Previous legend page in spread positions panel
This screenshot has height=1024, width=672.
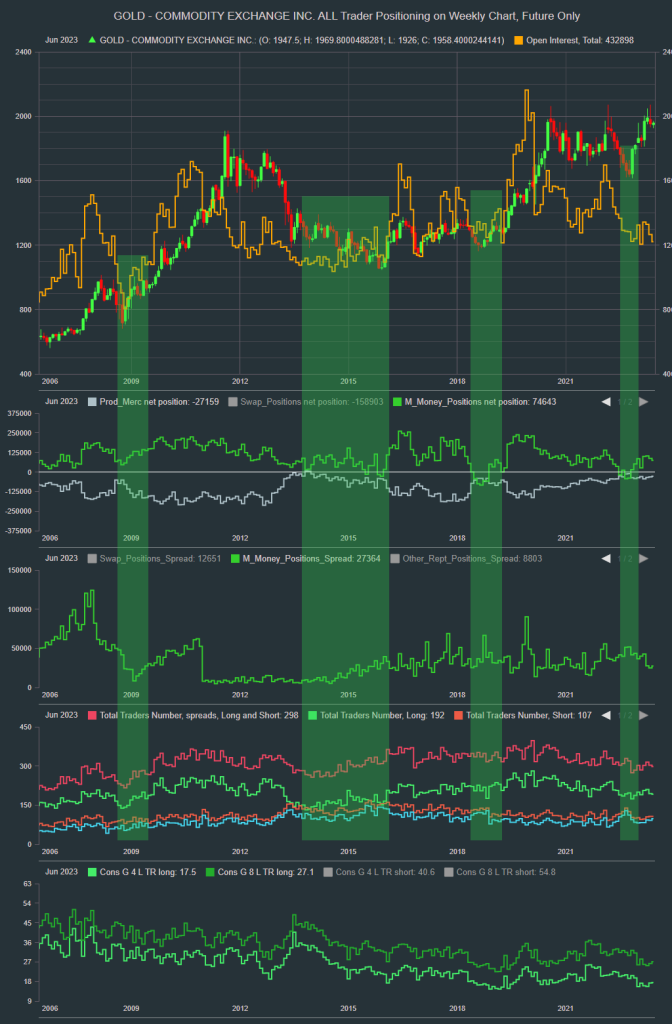click(x=605, y=558)
